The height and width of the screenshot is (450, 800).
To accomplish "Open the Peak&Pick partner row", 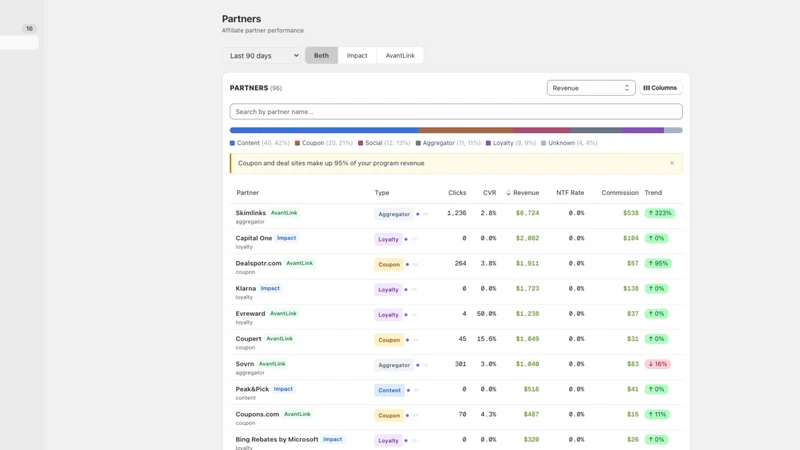I will tap(456, 392).
